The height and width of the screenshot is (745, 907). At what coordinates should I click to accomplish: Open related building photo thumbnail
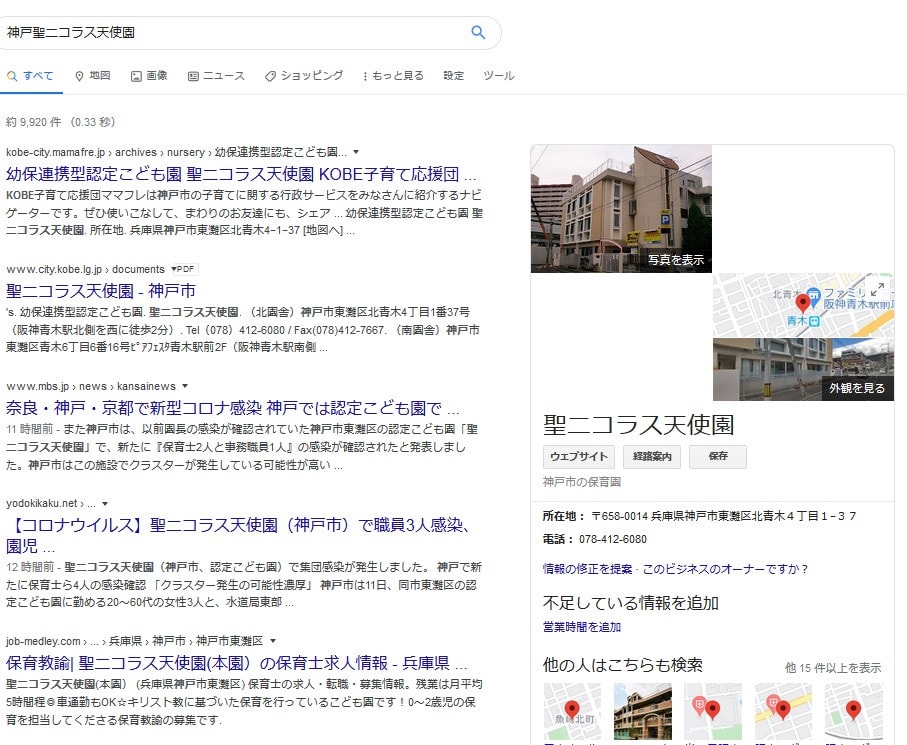(643, 711)
